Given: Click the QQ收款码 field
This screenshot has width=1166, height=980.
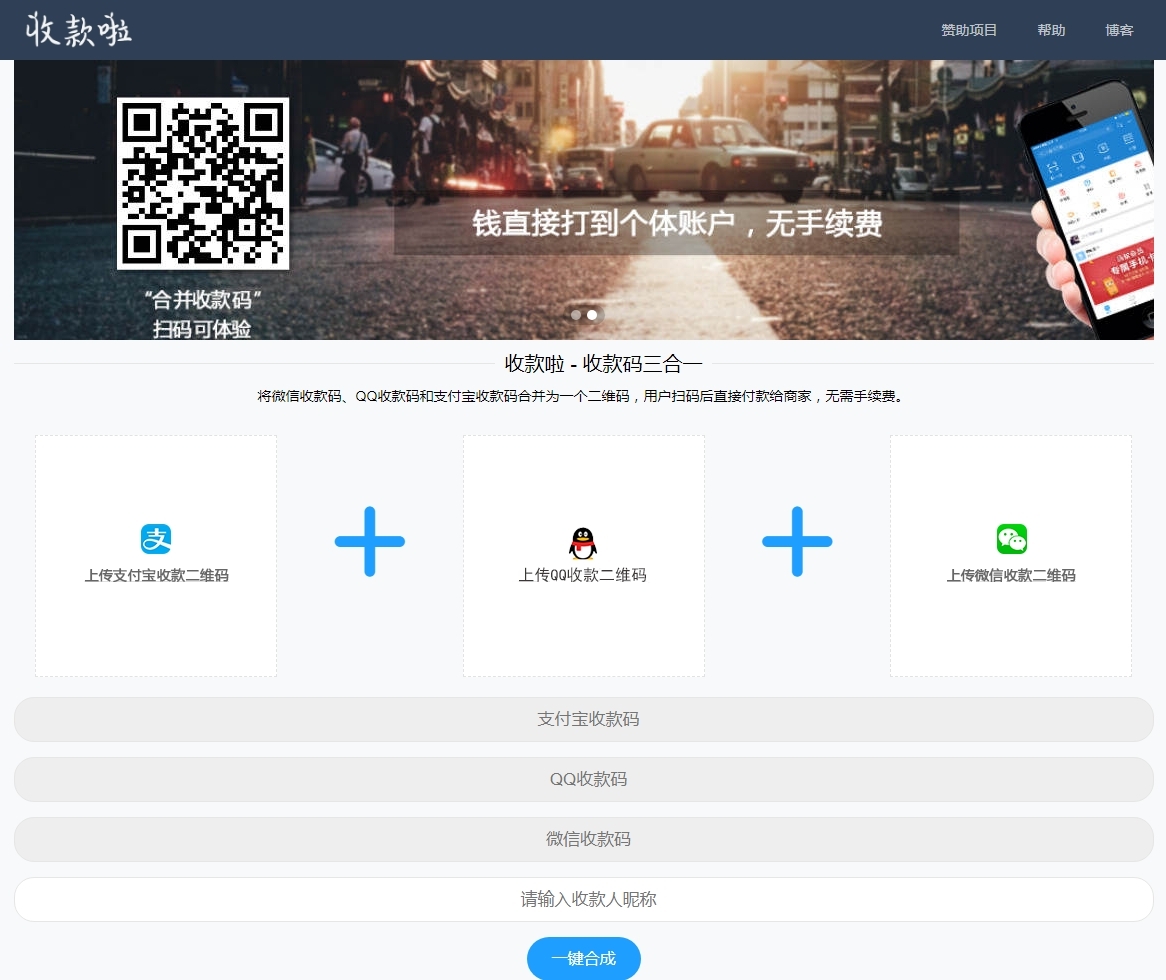Looking at the screenshot, I should (583, 779).
